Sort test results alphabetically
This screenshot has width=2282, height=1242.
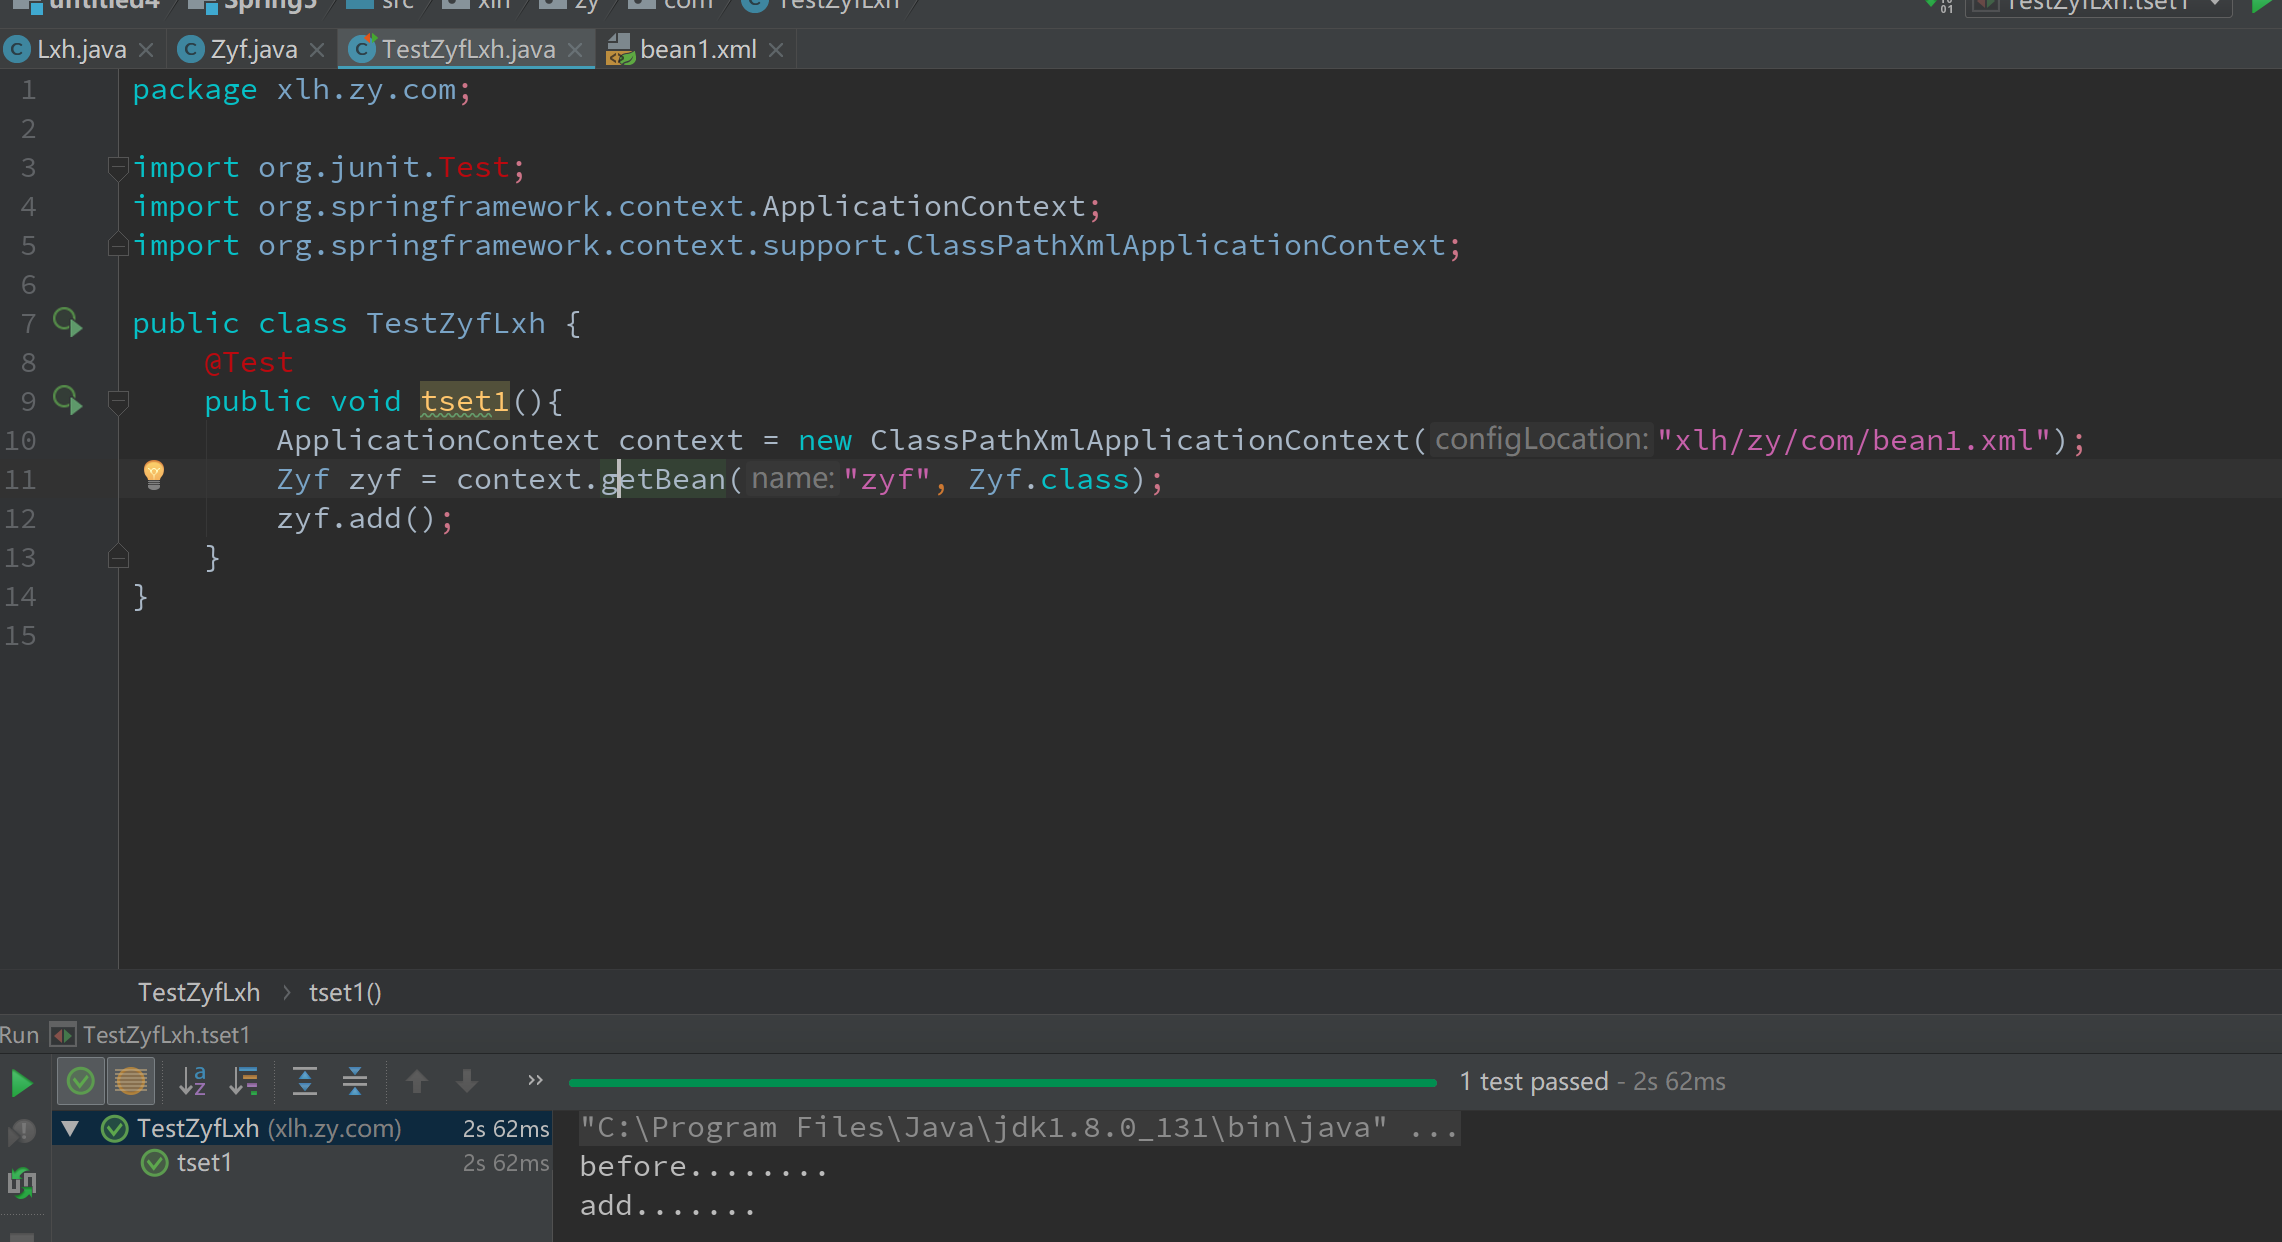tap(192, 1081)
